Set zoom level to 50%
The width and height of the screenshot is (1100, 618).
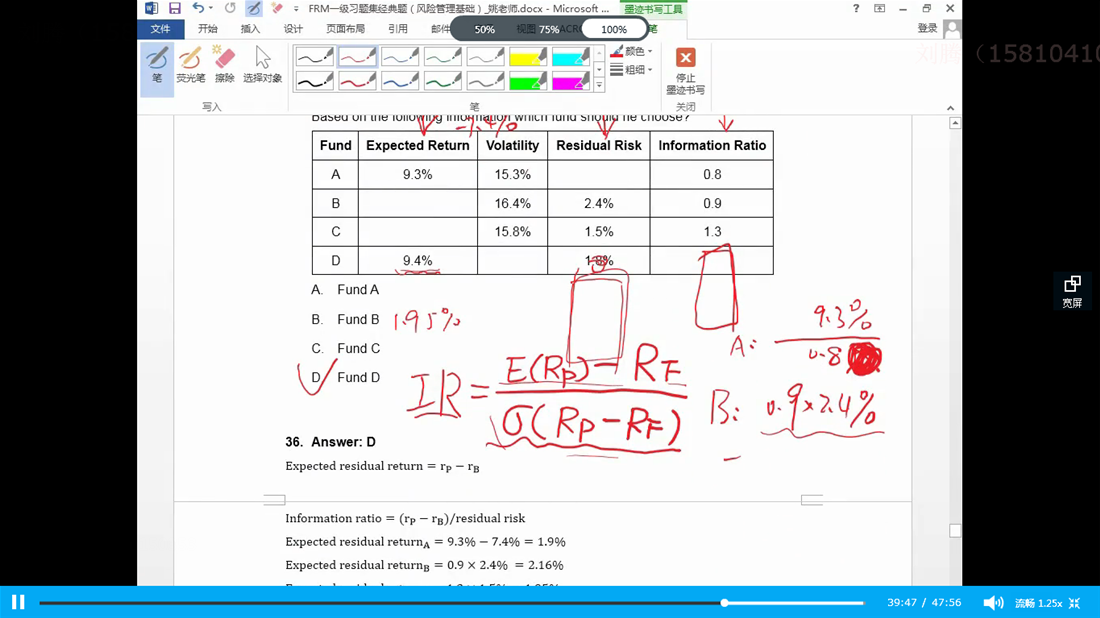click(x=485, y=30)
